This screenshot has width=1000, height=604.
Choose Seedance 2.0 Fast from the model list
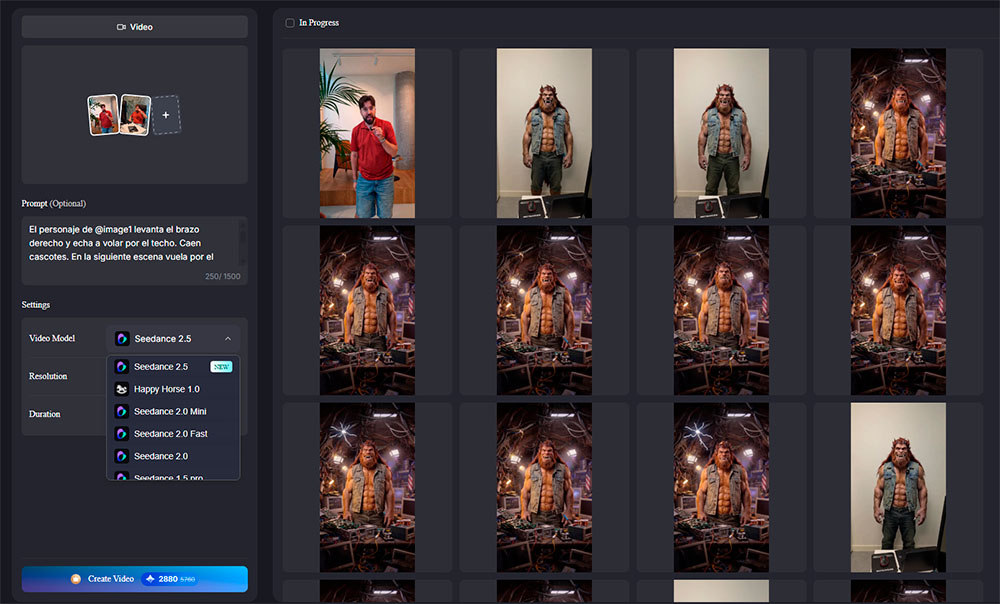[173, 434]
